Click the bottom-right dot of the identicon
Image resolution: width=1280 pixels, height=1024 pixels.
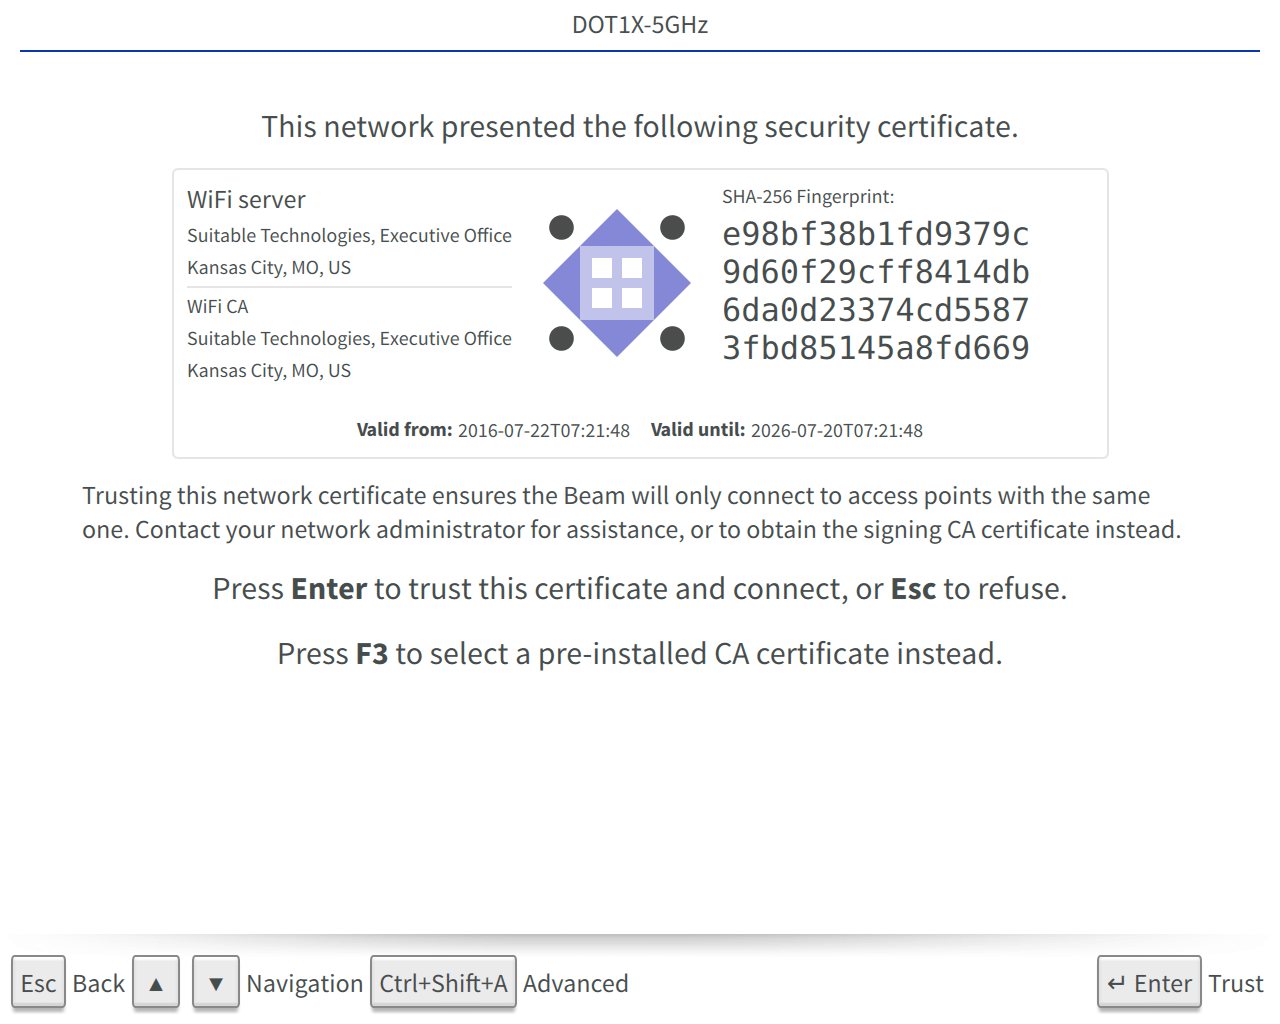click(673, 339)
